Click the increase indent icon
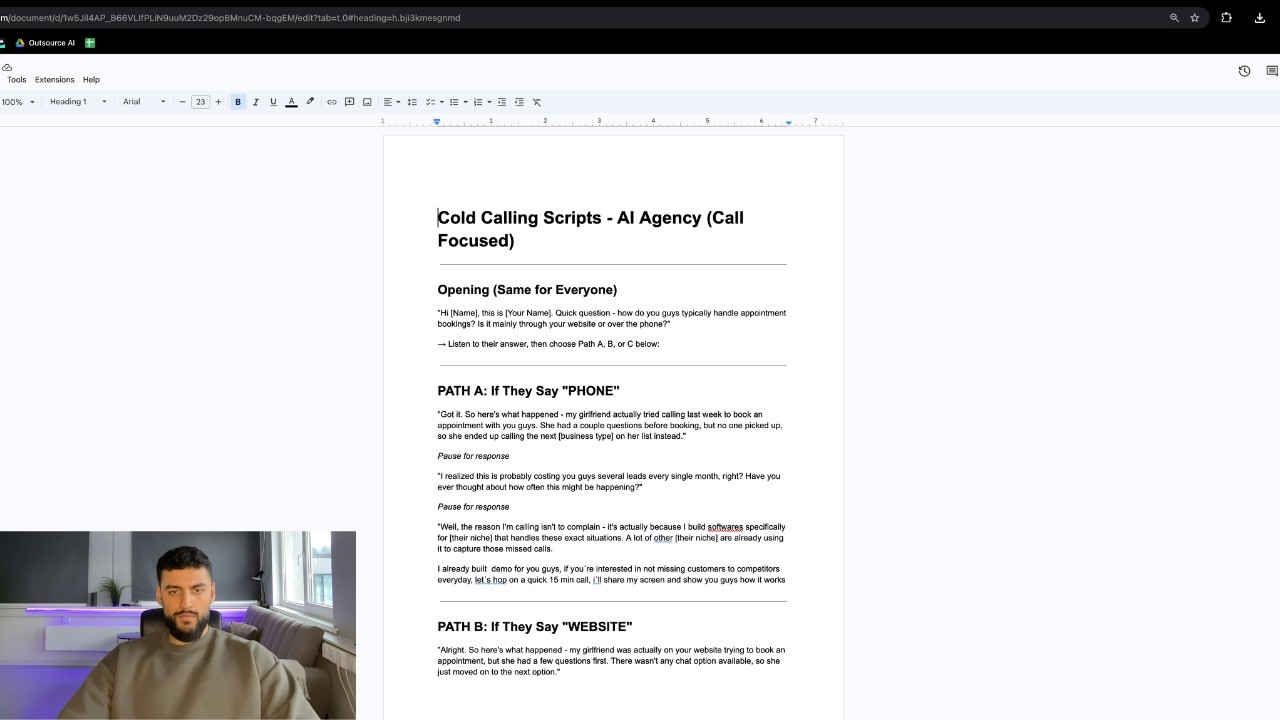1280x720 pixels. tap(519, 102)
